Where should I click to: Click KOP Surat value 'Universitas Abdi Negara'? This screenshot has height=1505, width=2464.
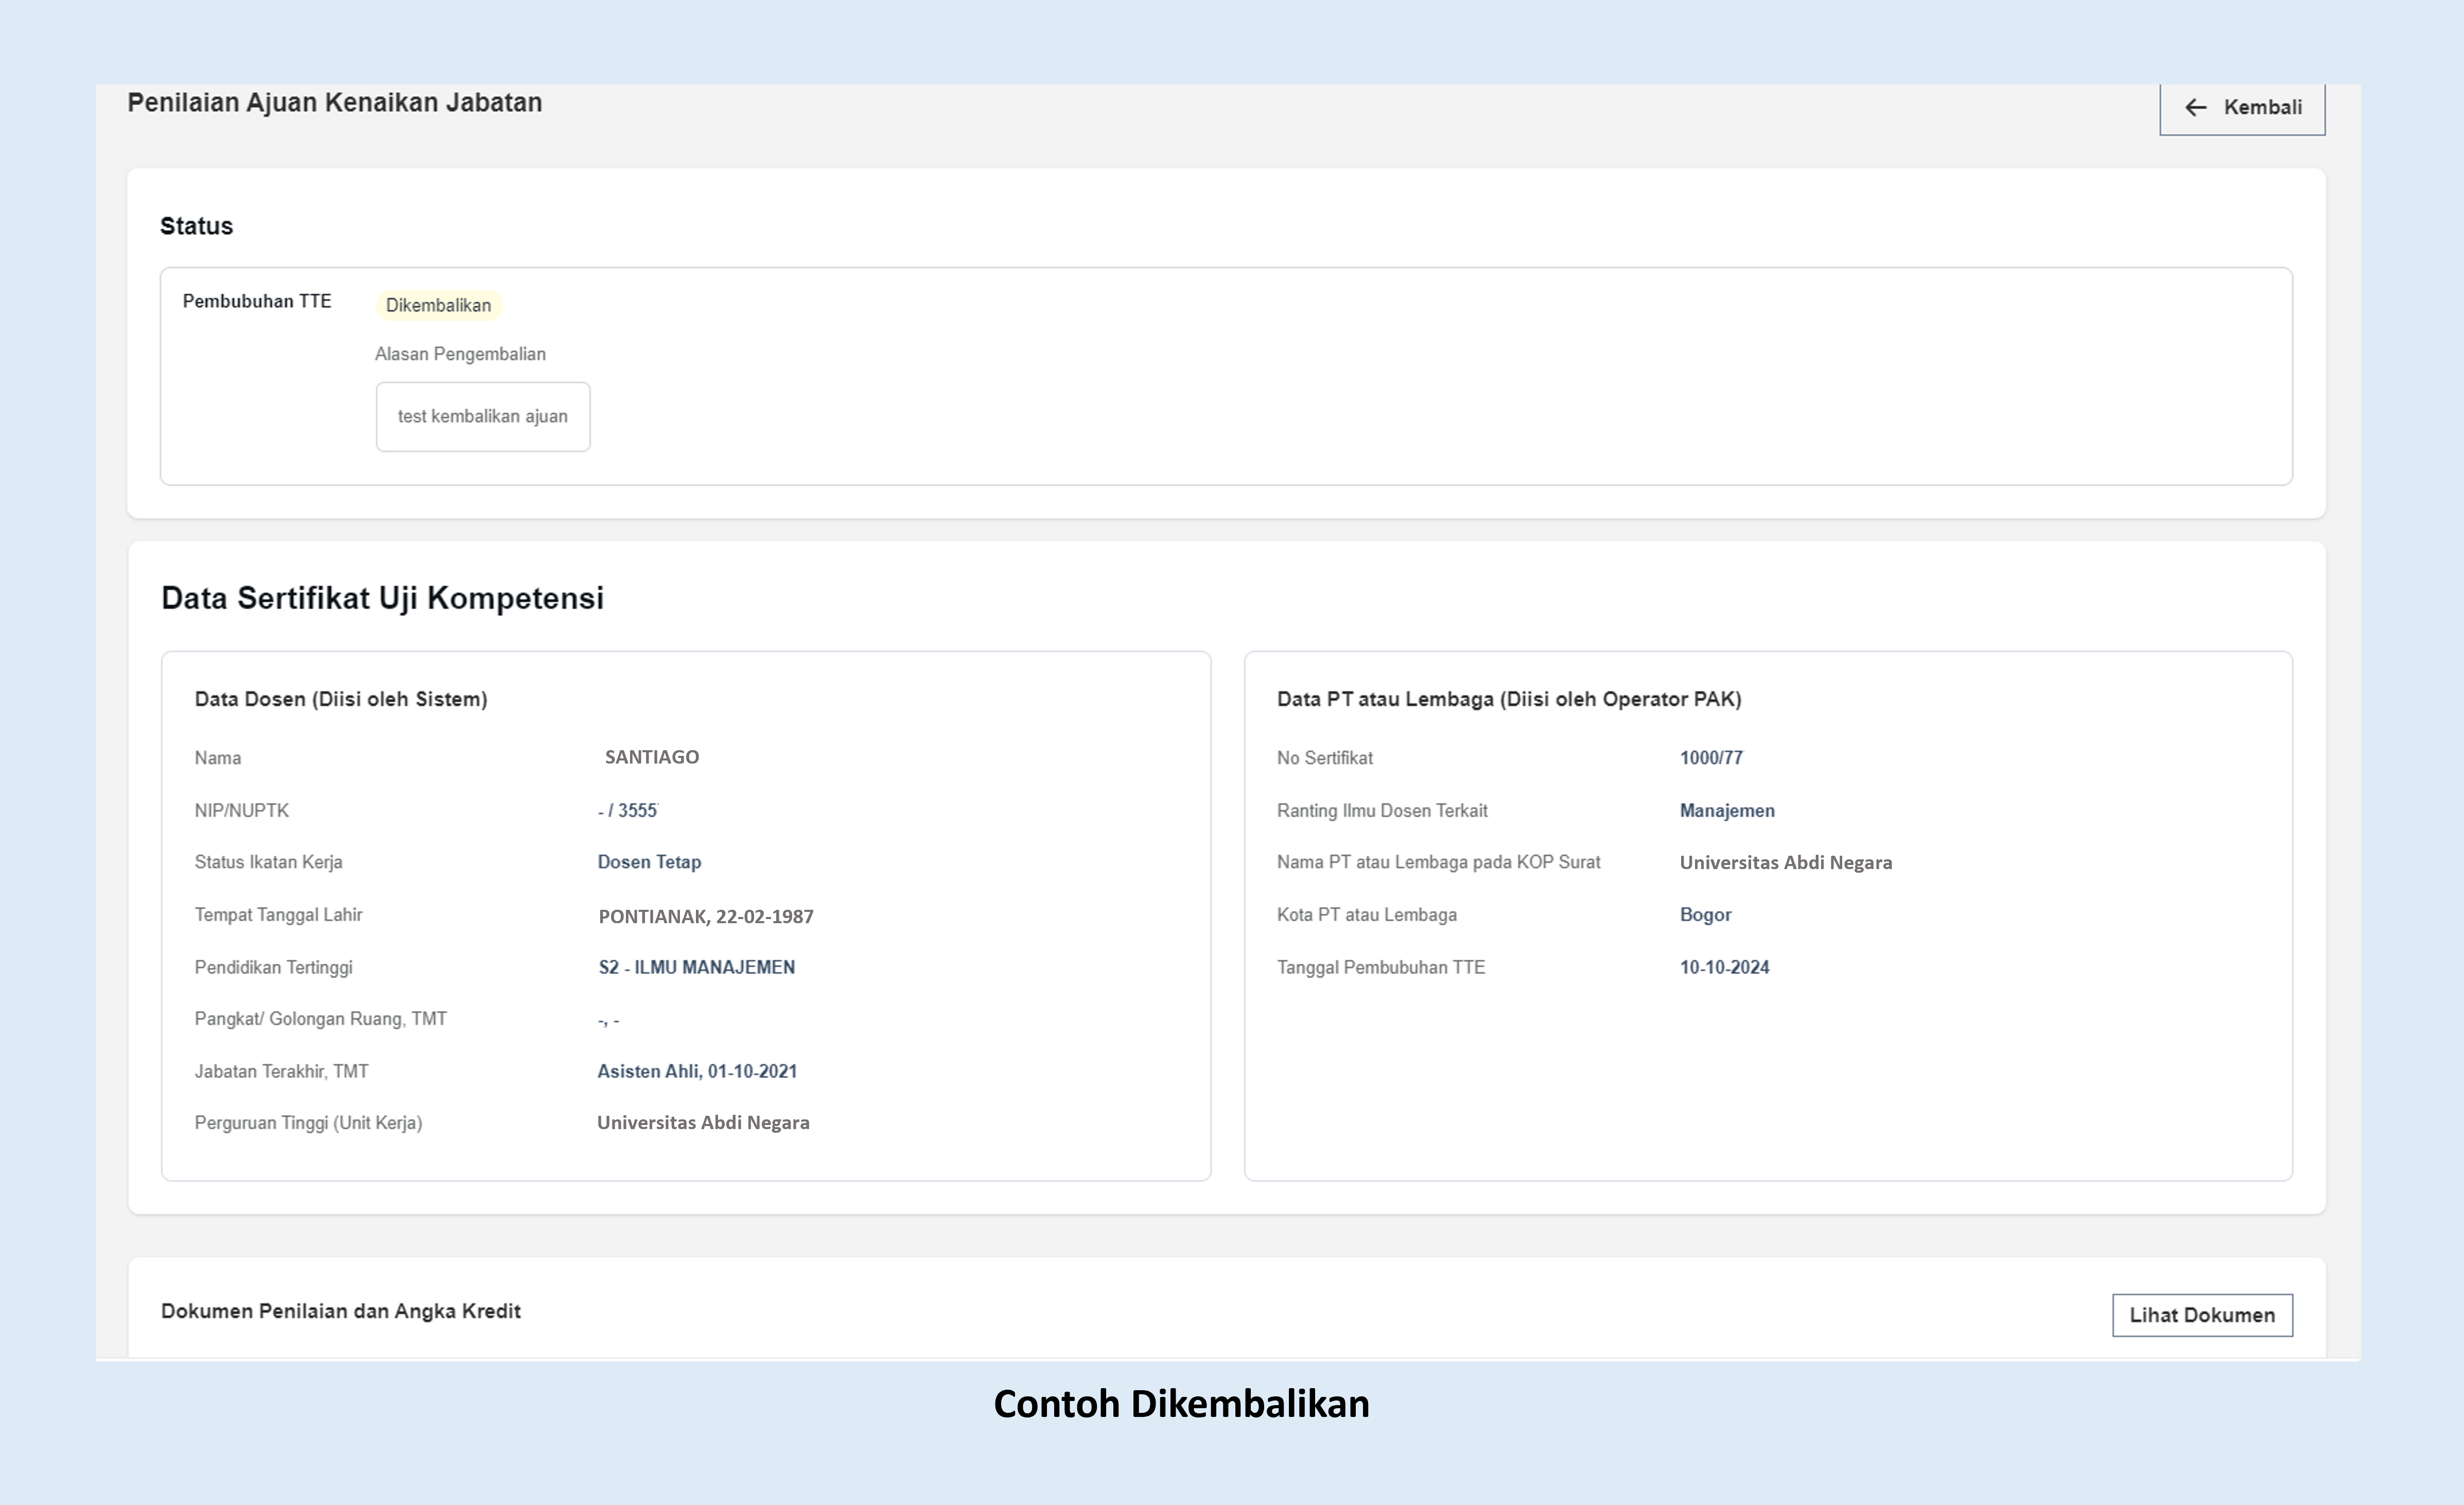1786,862
